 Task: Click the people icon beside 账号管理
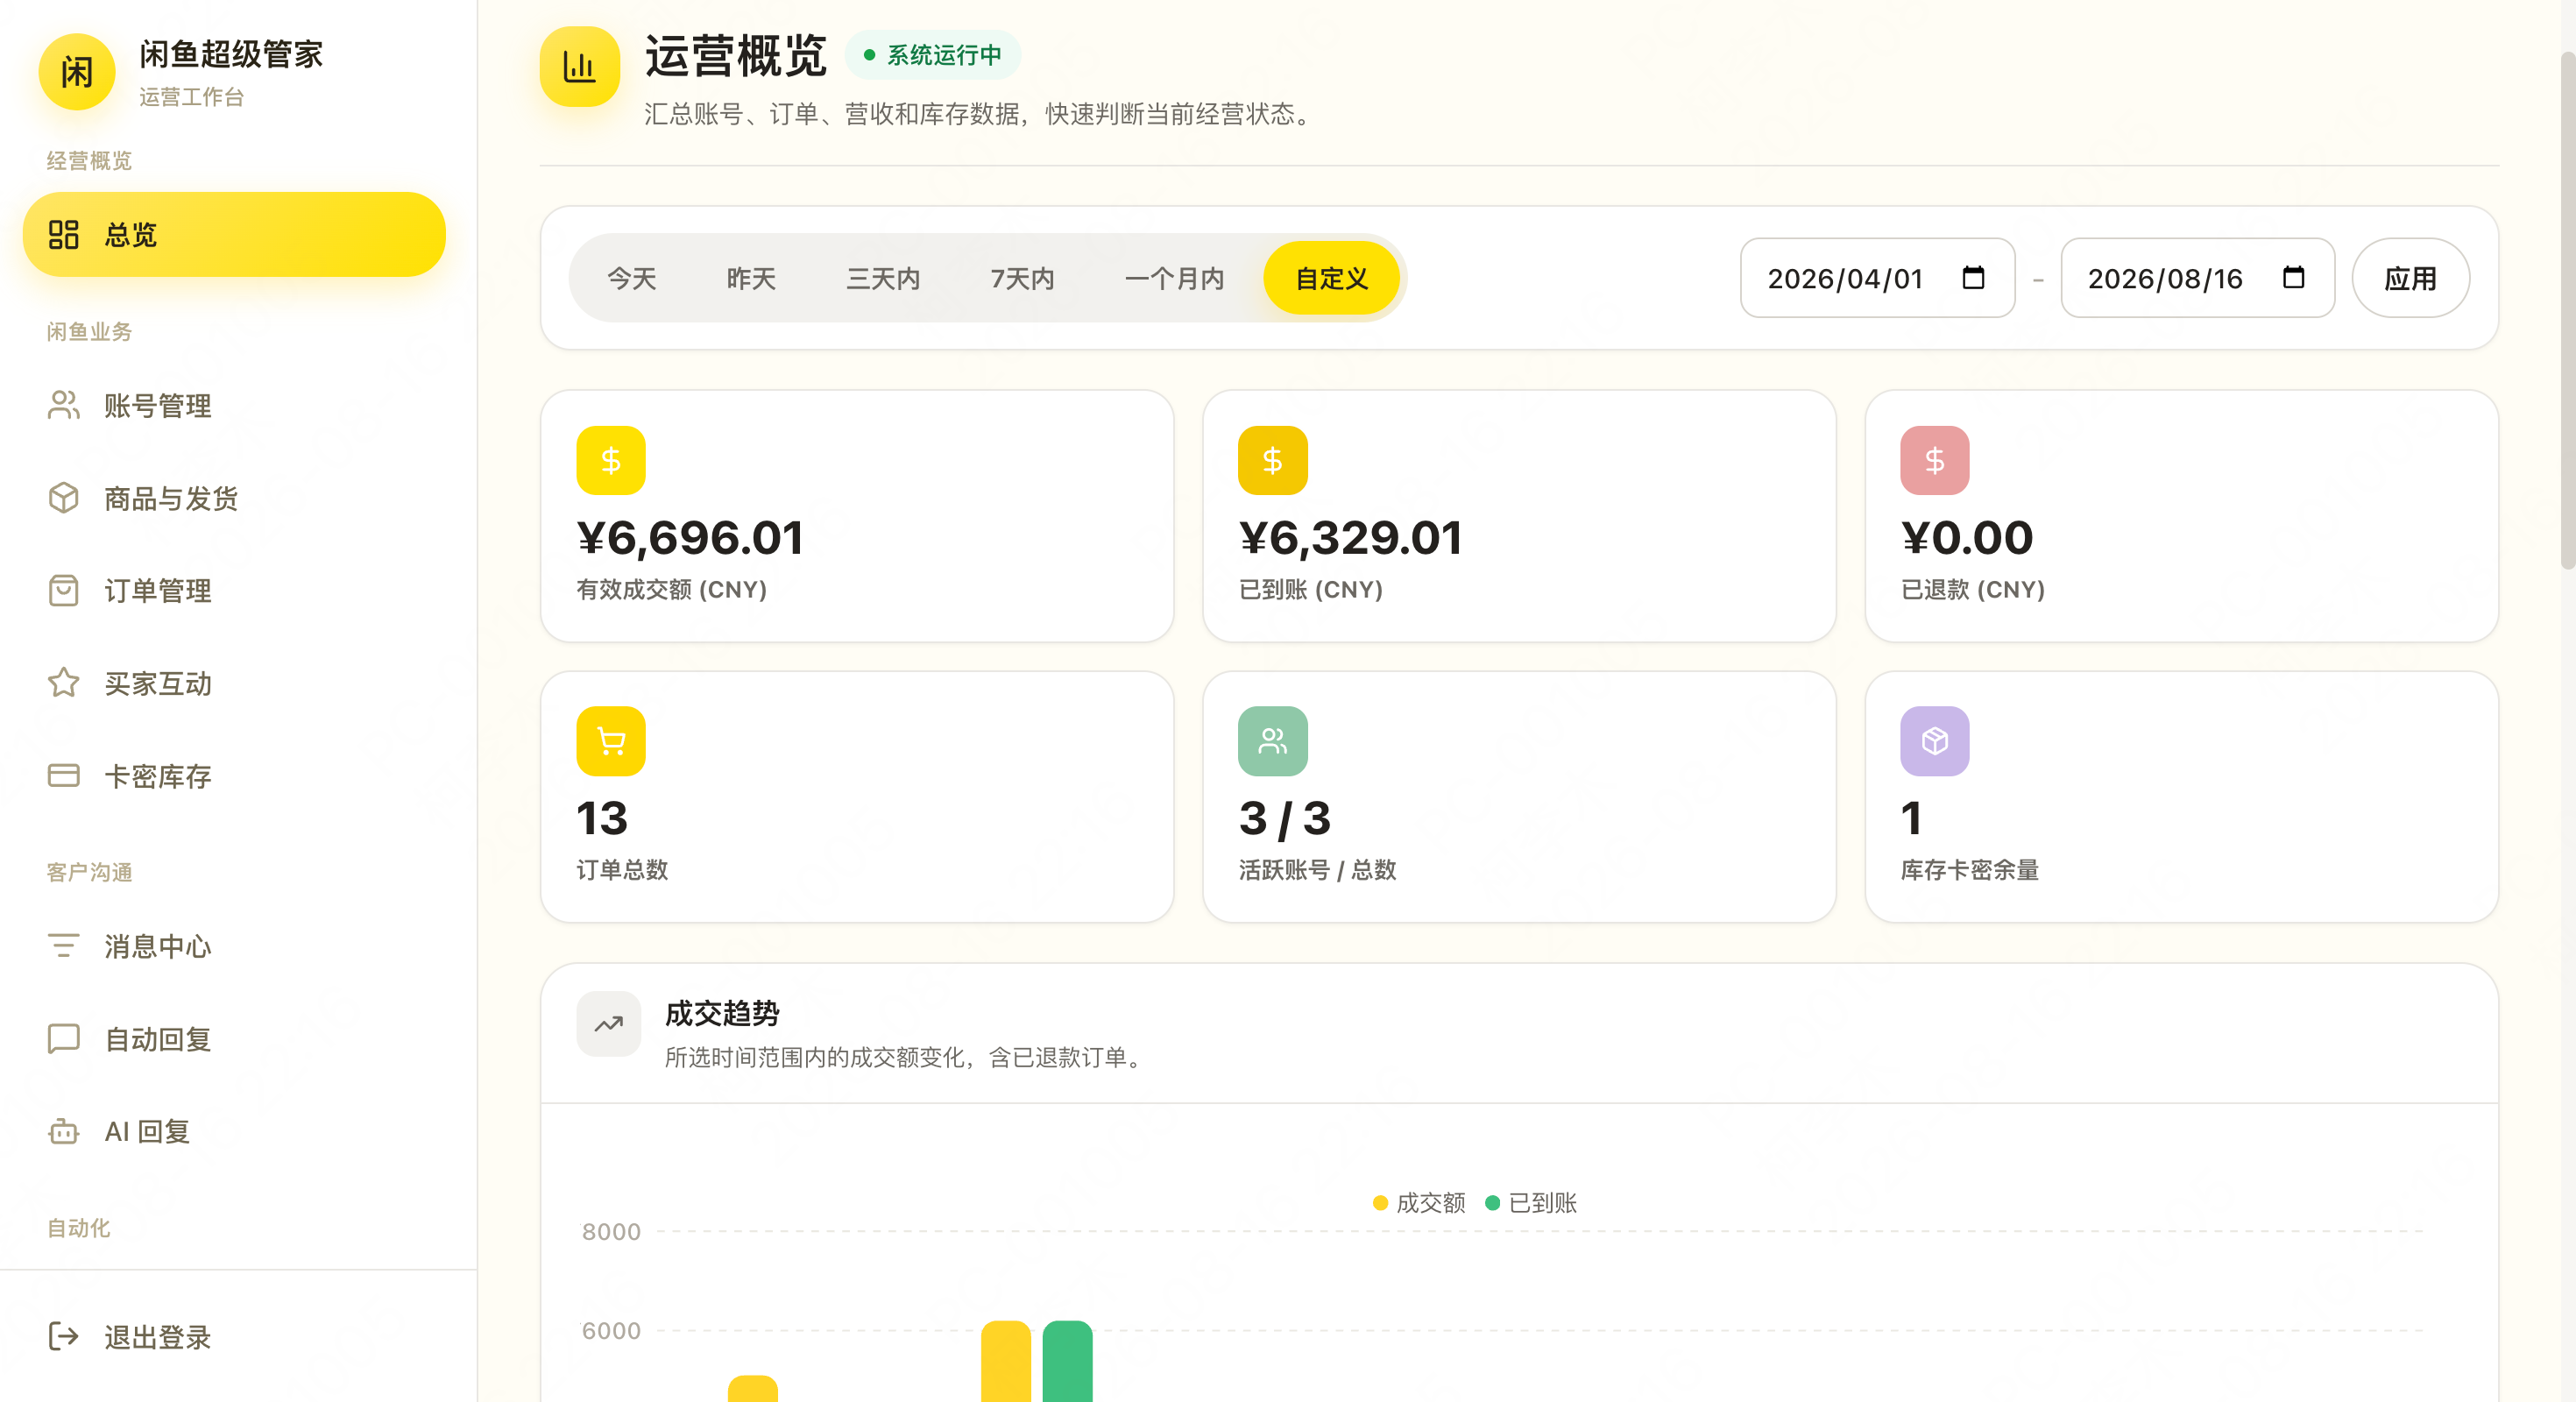pyautogui.click(x=63, y=405)
